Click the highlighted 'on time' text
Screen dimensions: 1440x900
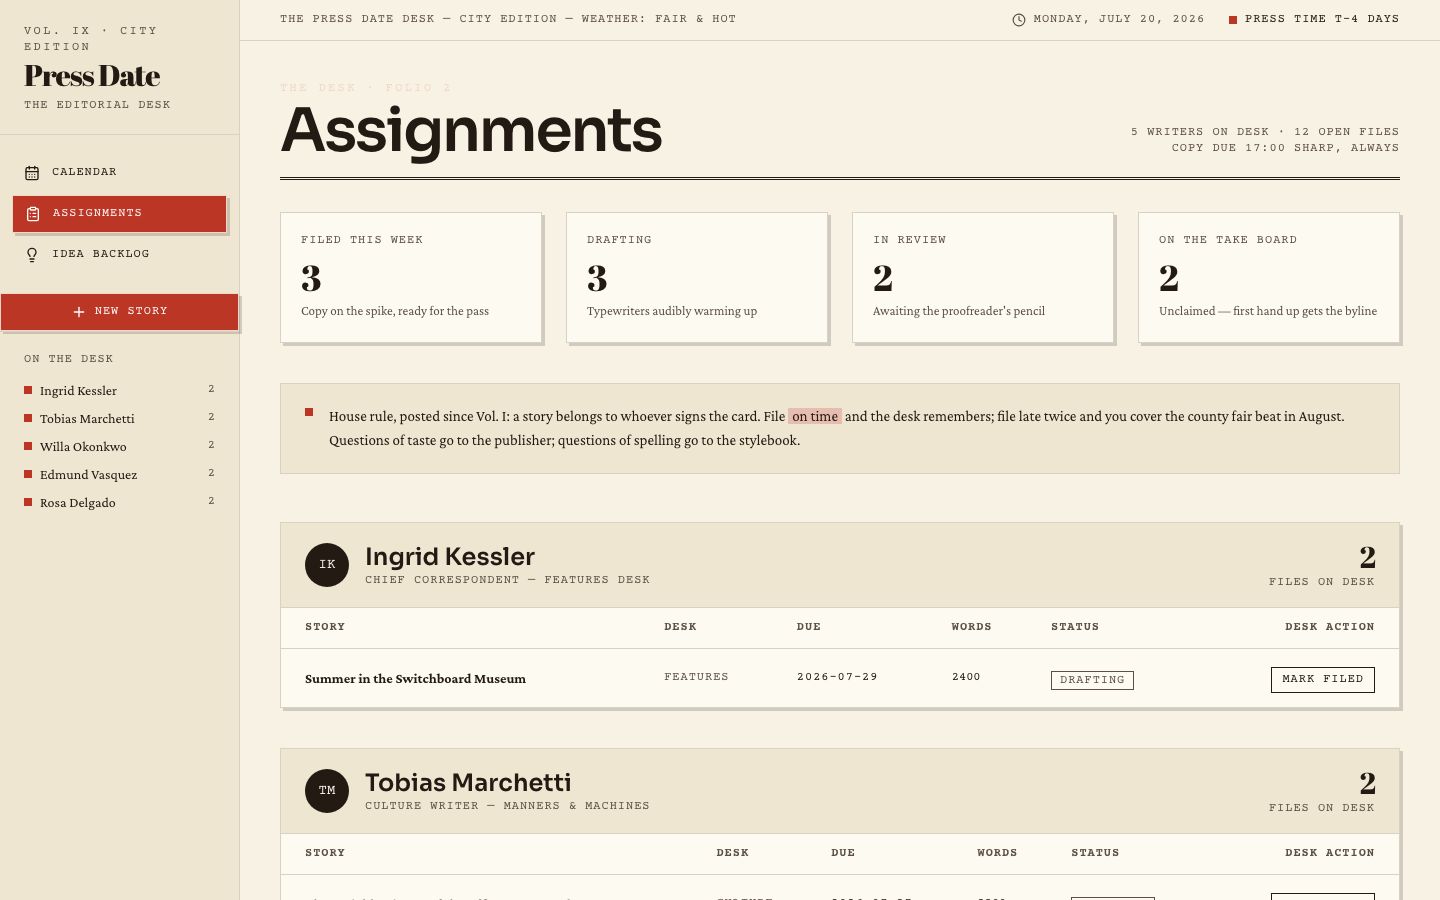coord(815,417)
